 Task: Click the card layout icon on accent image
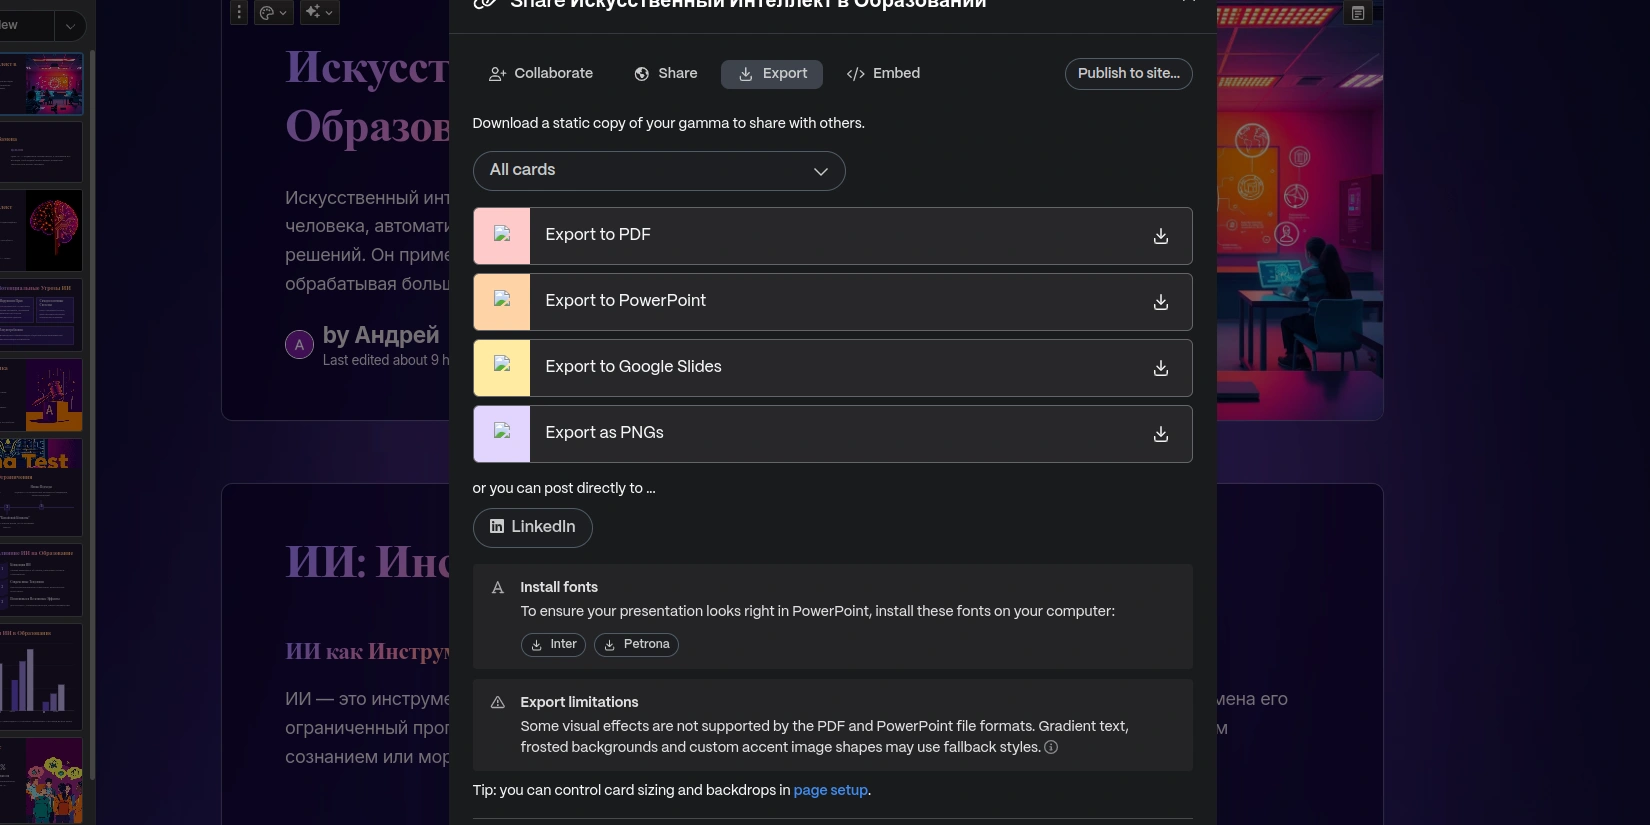(x=1357, y=13)
